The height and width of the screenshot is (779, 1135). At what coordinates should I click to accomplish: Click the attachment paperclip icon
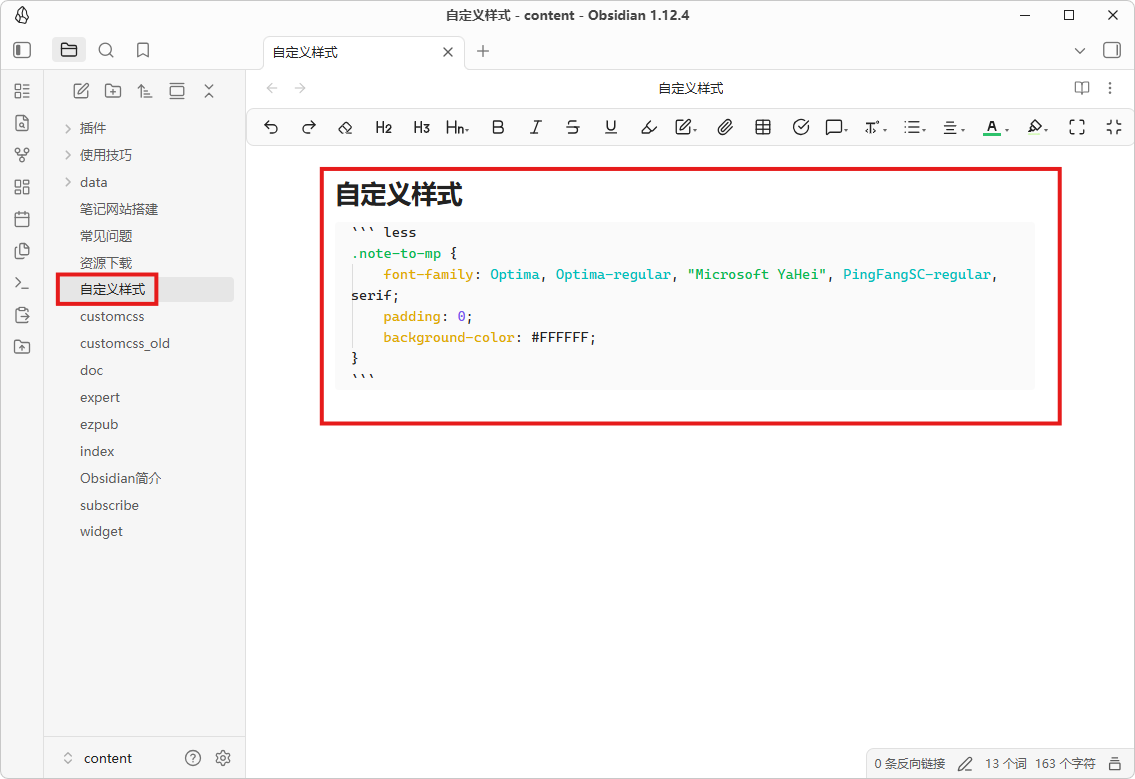pyautogui.click(x=725, y=127)
